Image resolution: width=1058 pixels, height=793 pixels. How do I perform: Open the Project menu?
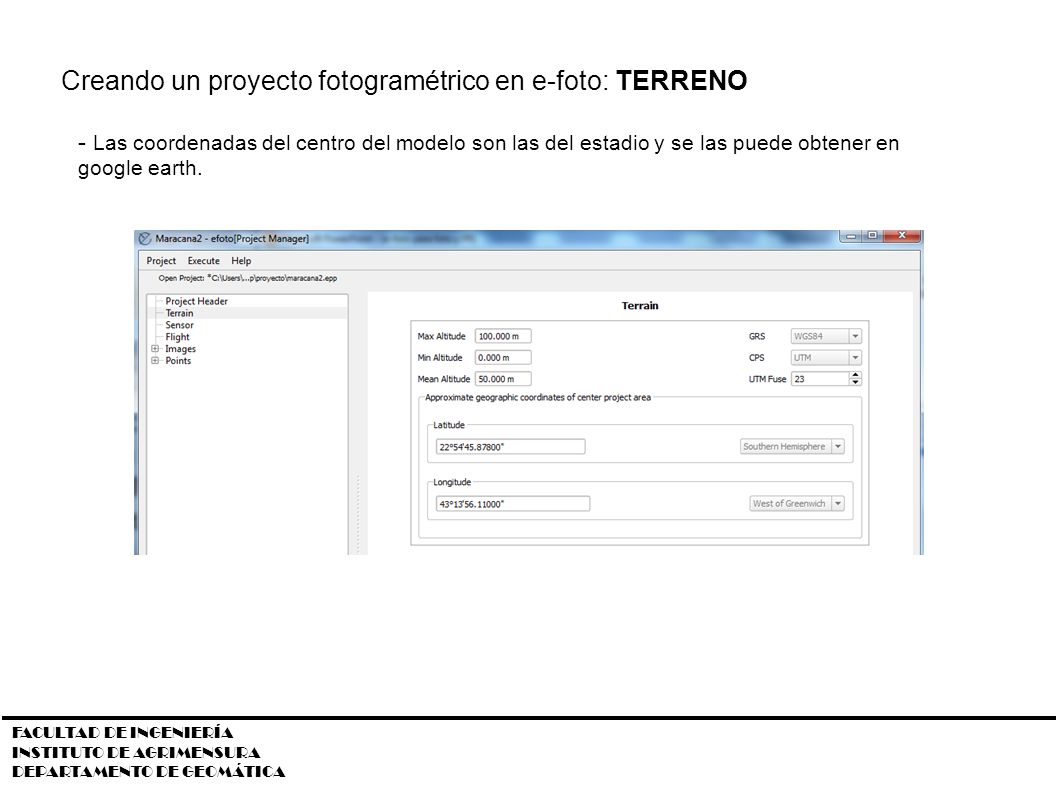[161, 261]
